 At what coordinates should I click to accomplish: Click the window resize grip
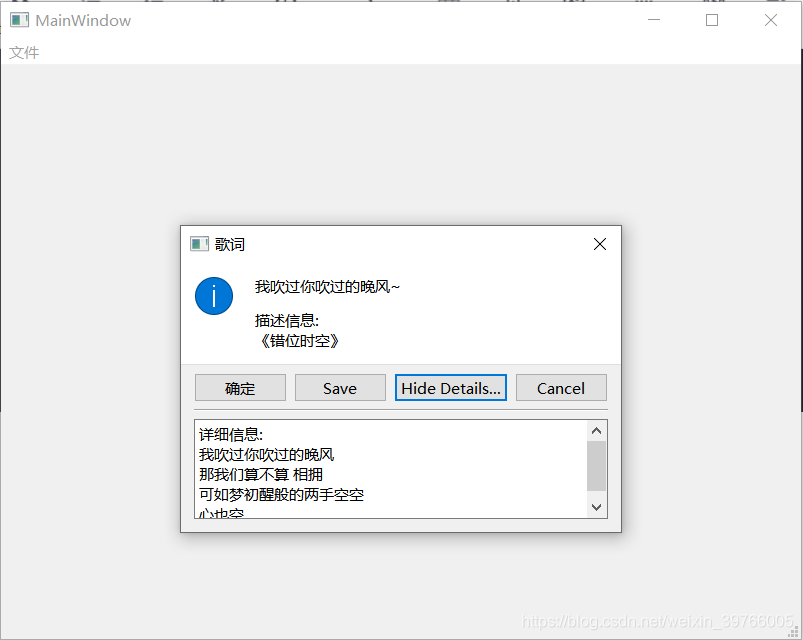point(794,631)
